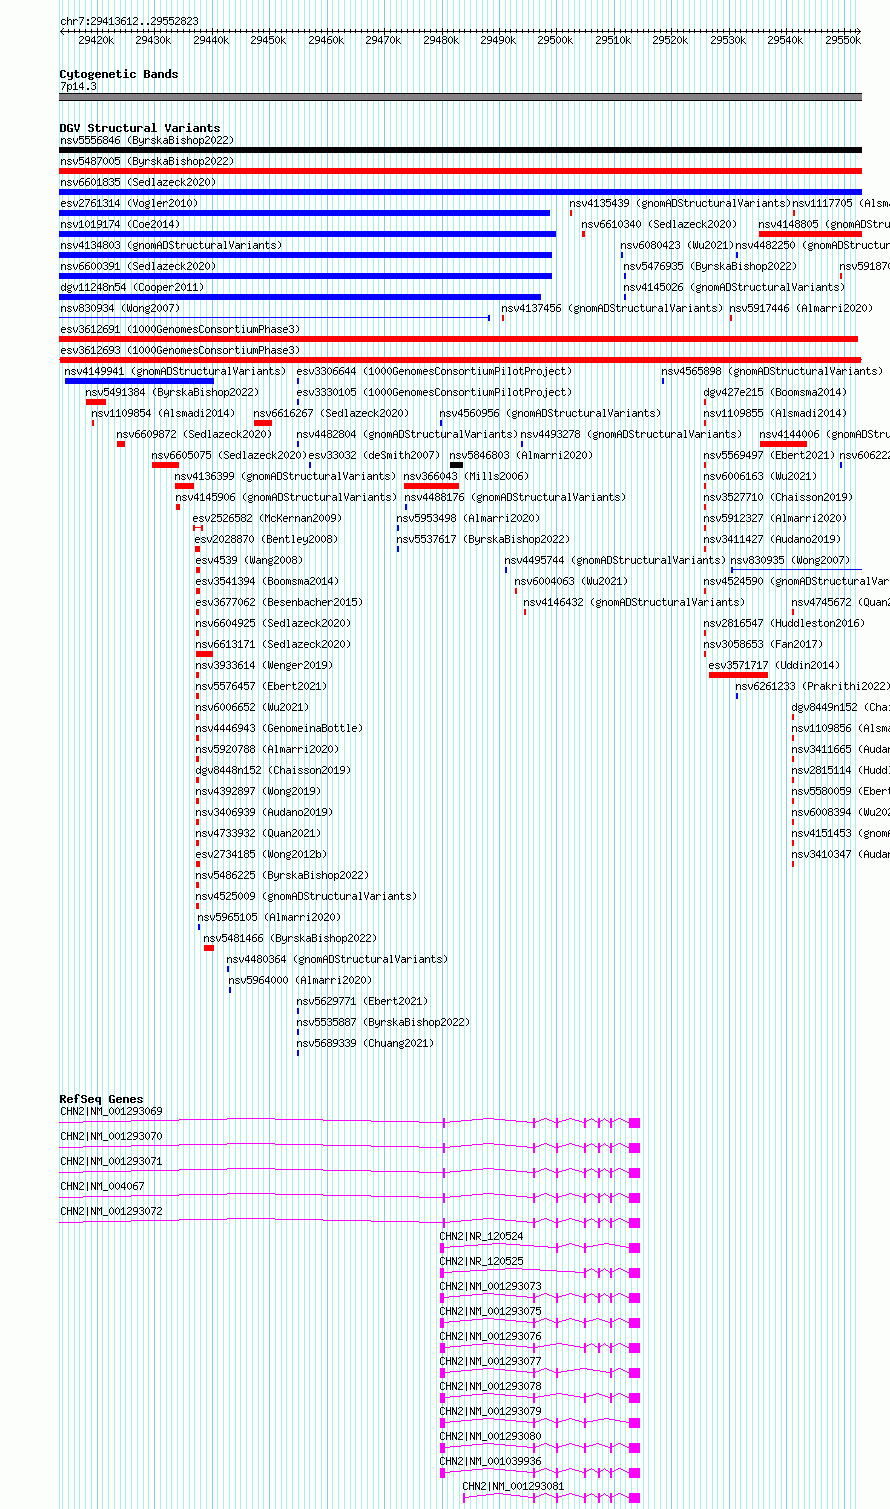The height and width of the screenshot is (1509, 890).
Task: Select nsv366043 (Mills2006) variant label
Action: coord(466,476)
